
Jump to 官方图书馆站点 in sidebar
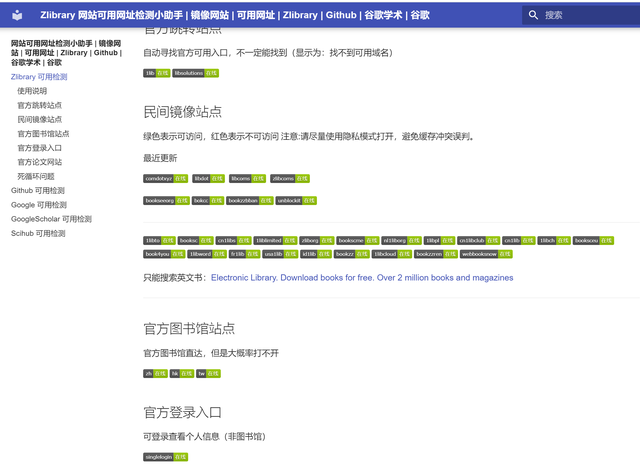click(x=43, y=133)
